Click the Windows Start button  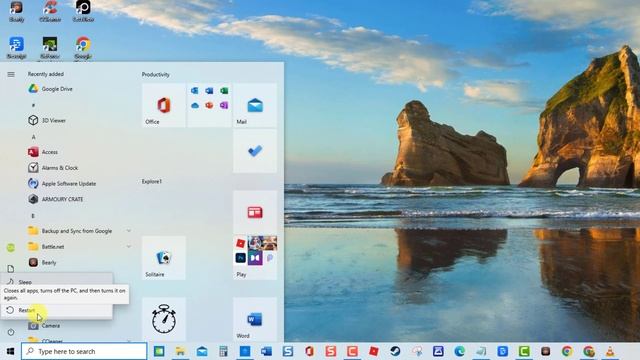[x=11, y=351]
